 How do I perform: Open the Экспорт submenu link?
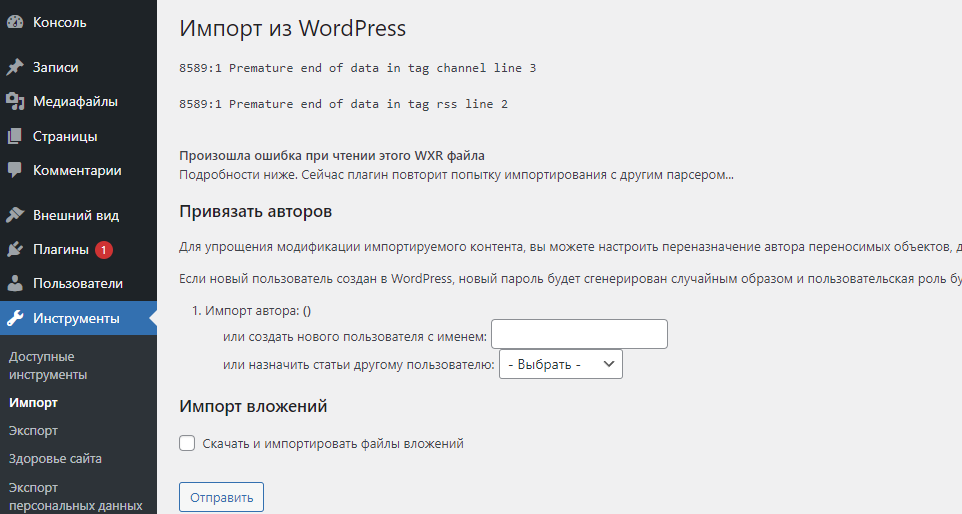coord(33,431)
